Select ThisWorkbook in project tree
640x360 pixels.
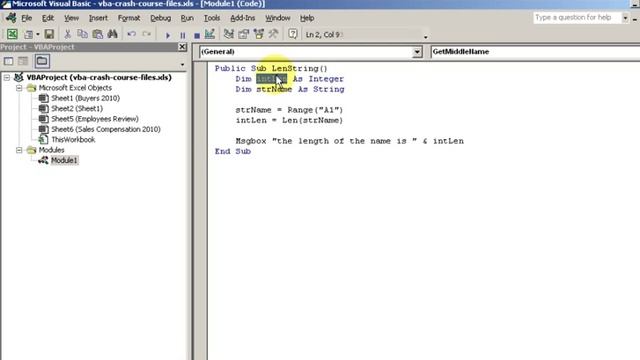(73, 140)
